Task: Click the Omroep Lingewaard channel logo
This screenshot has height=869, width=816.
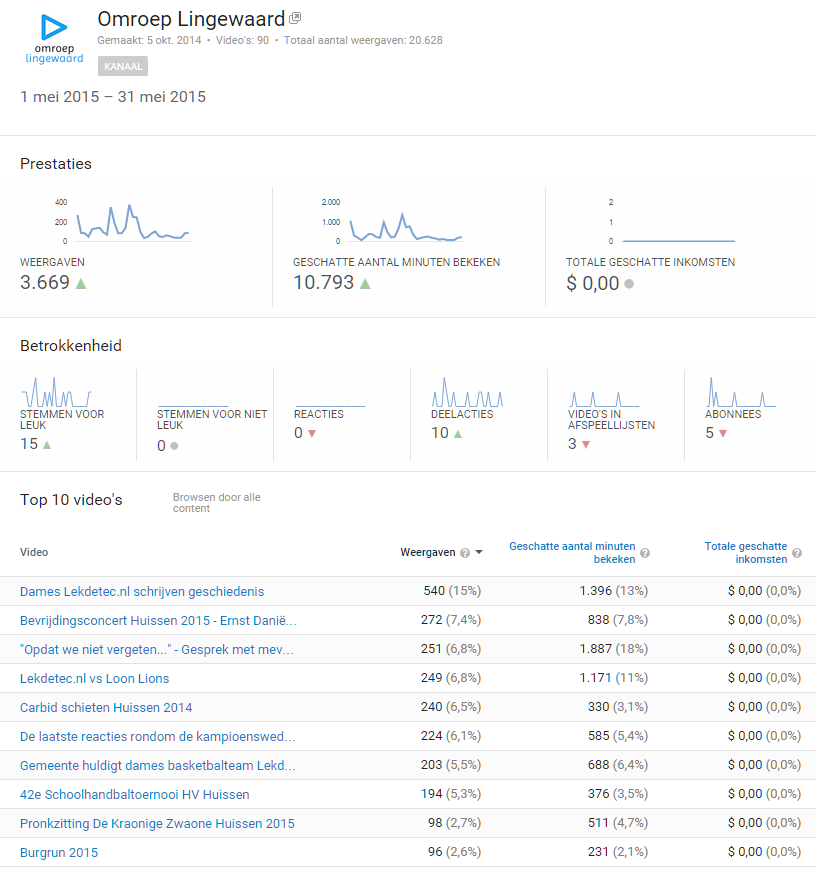Action: tap(54, 39)
